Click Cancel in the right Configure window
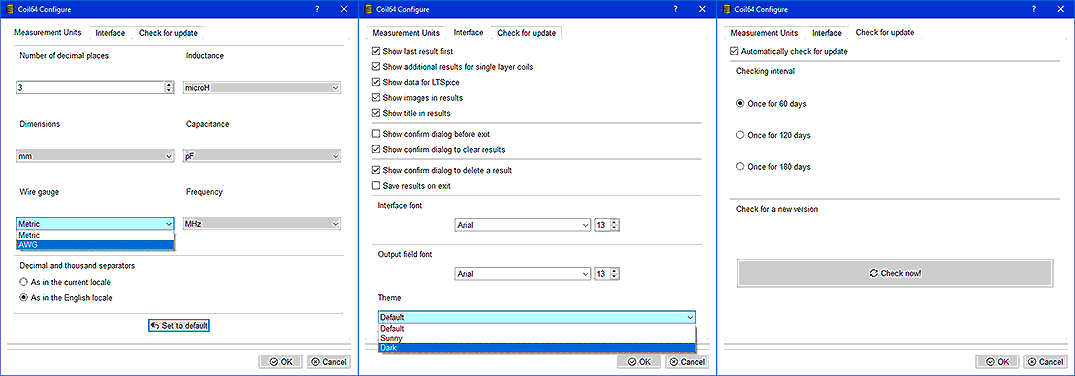 coord(1046,362)
